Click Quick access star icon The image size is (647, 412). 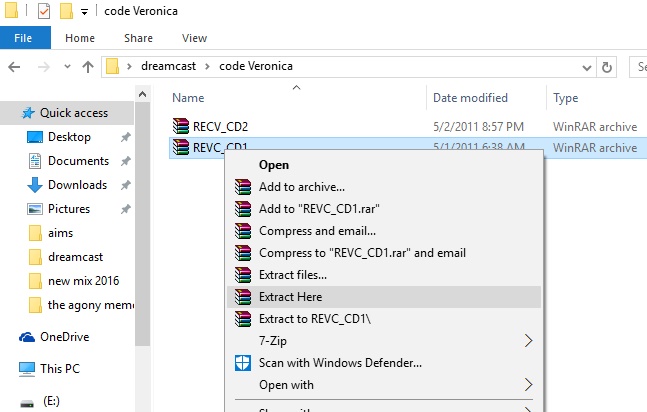[x=28, y=113]
